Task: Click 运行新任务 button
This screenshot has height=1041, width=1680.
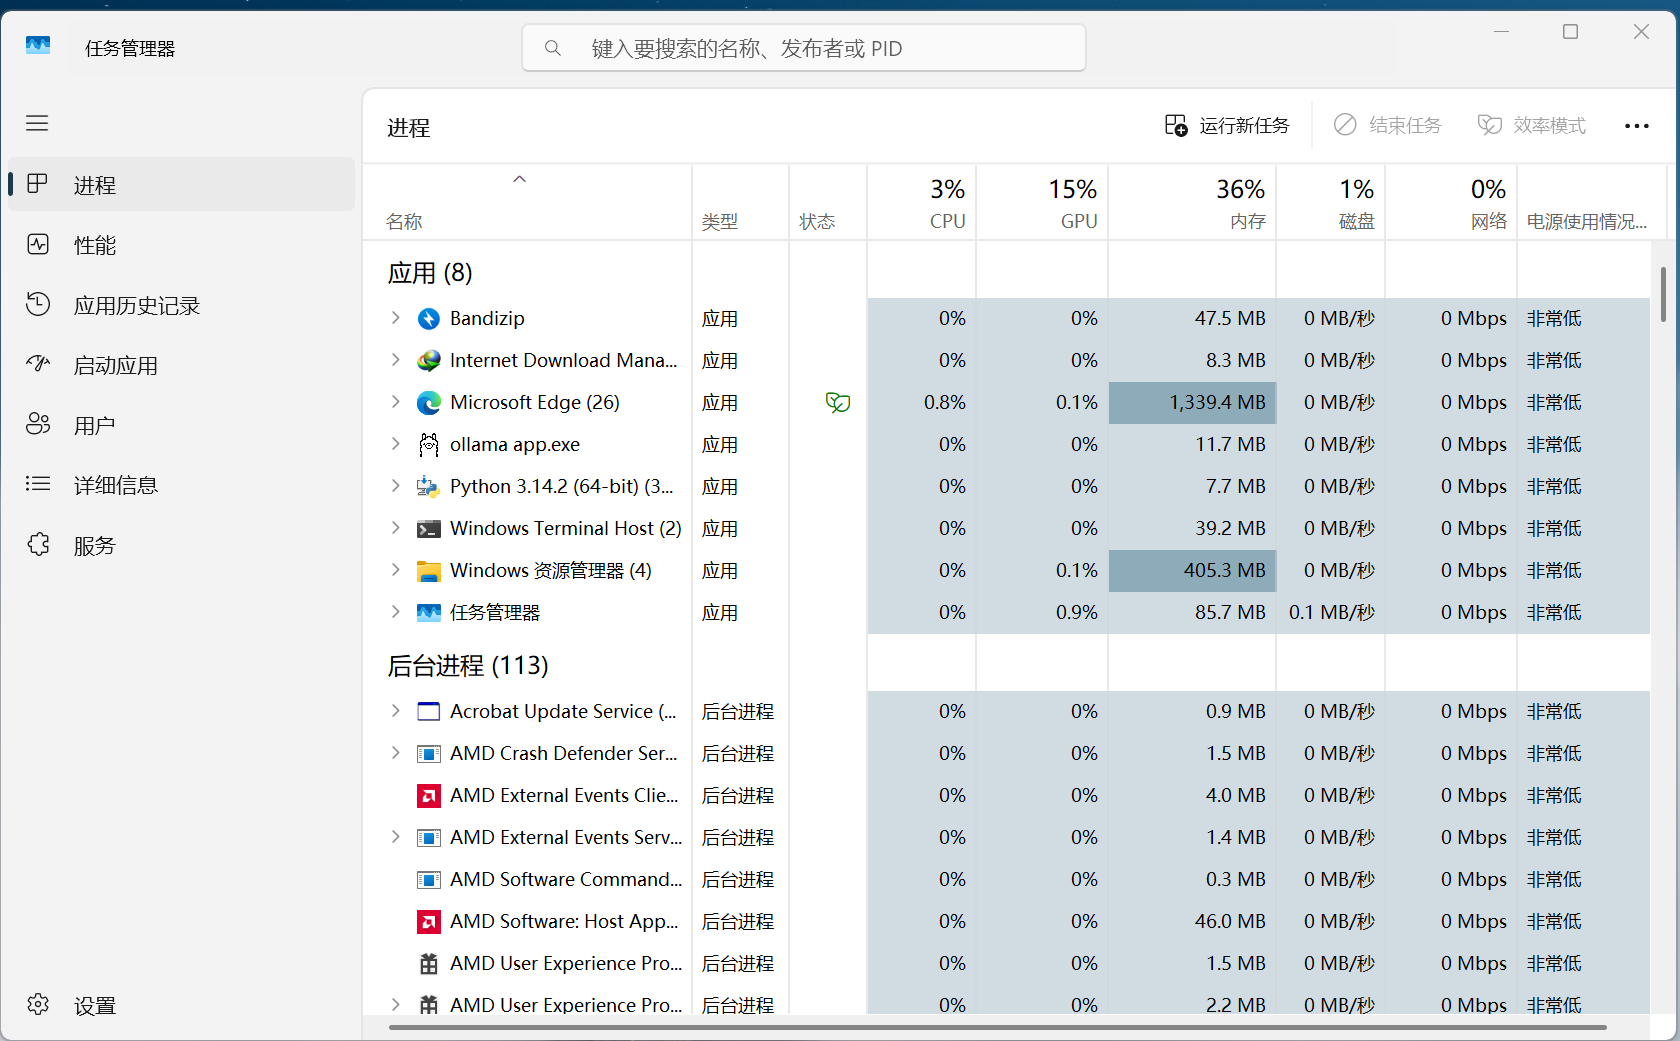Action: 1227,125
